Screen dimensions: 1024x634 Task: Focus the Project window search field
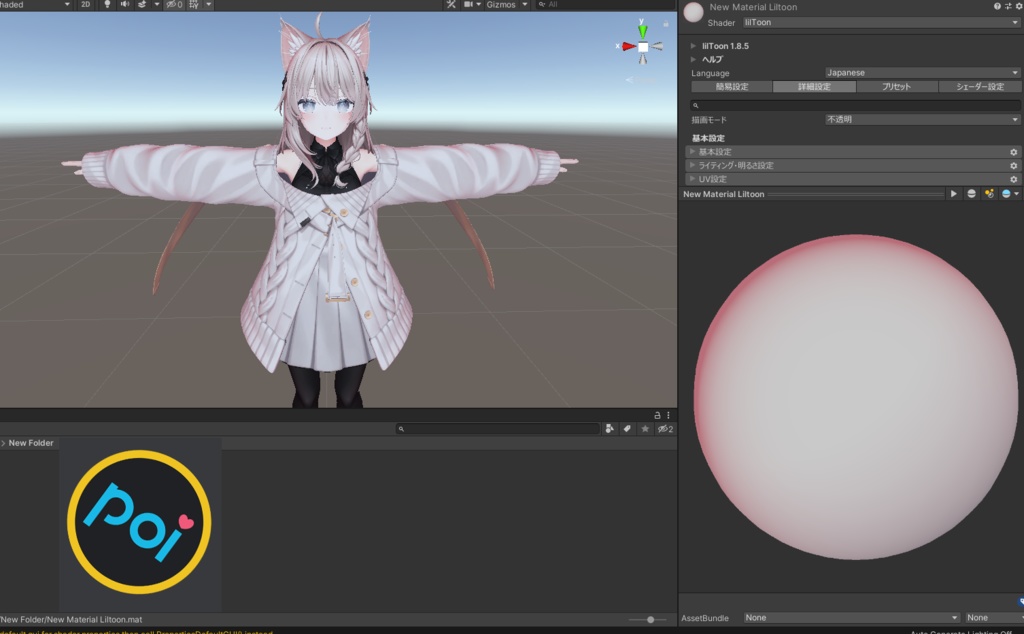click(x=498, y=429)
